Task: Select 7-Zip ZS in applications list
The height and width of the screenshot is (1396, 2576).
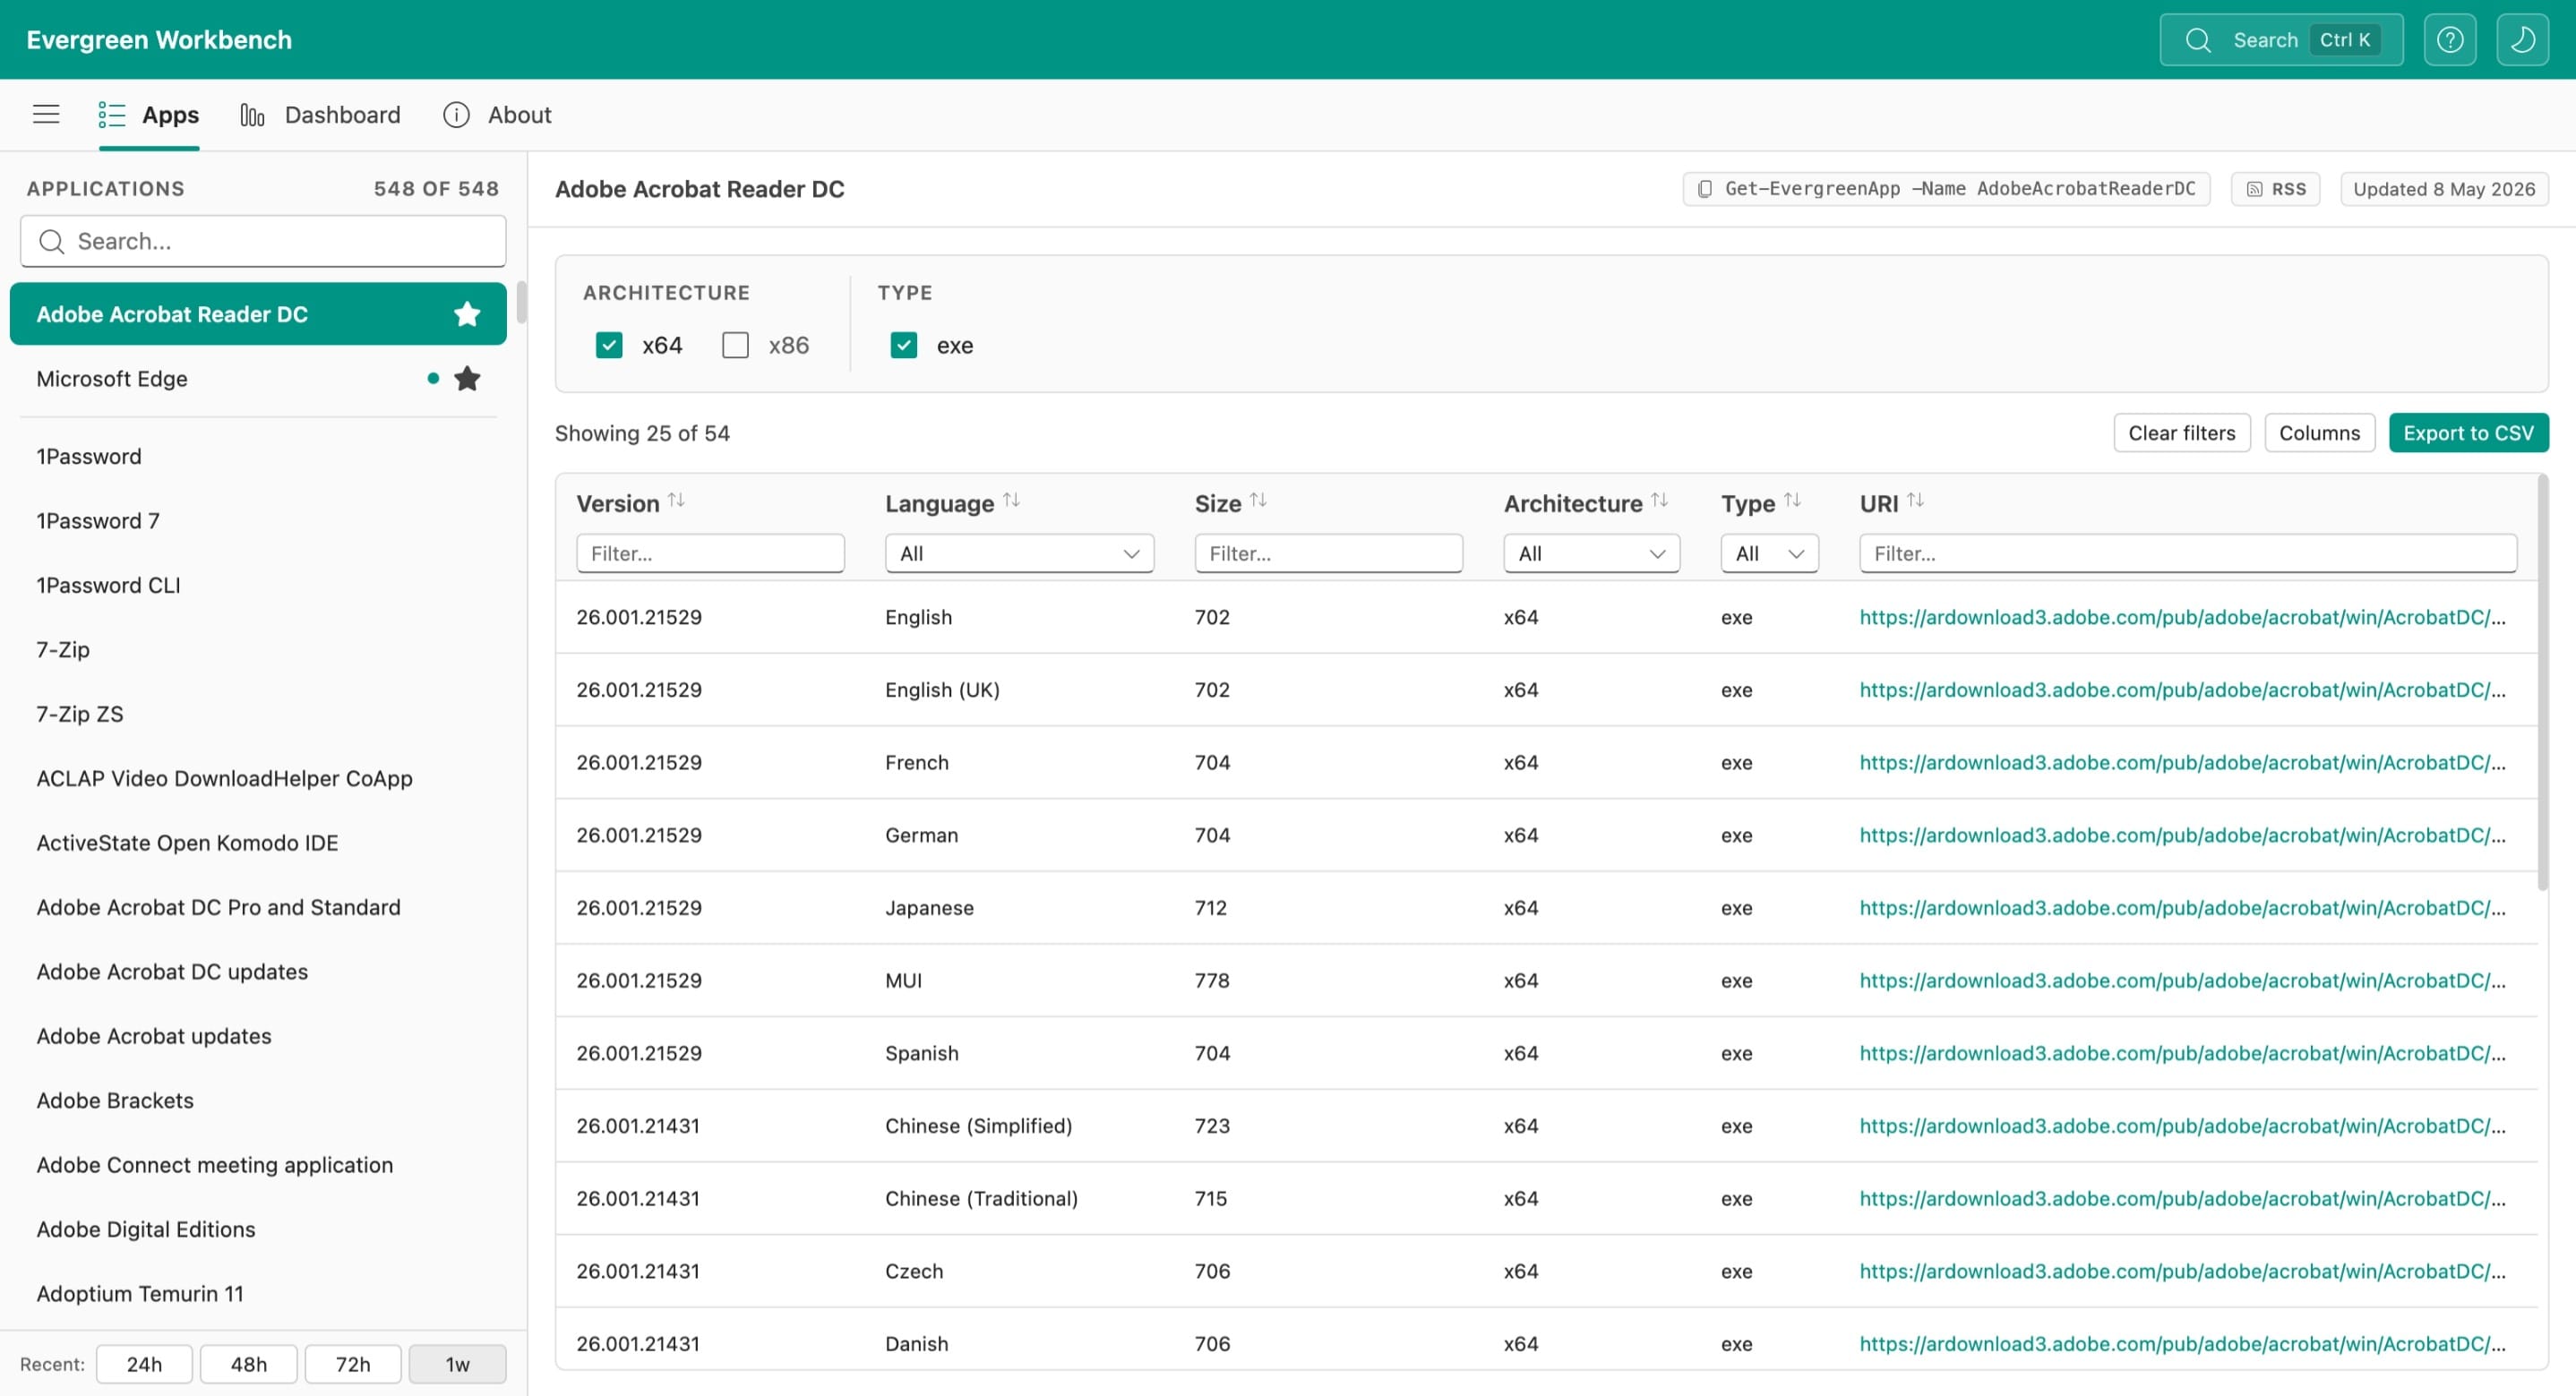Action: (x=258, y=714)
